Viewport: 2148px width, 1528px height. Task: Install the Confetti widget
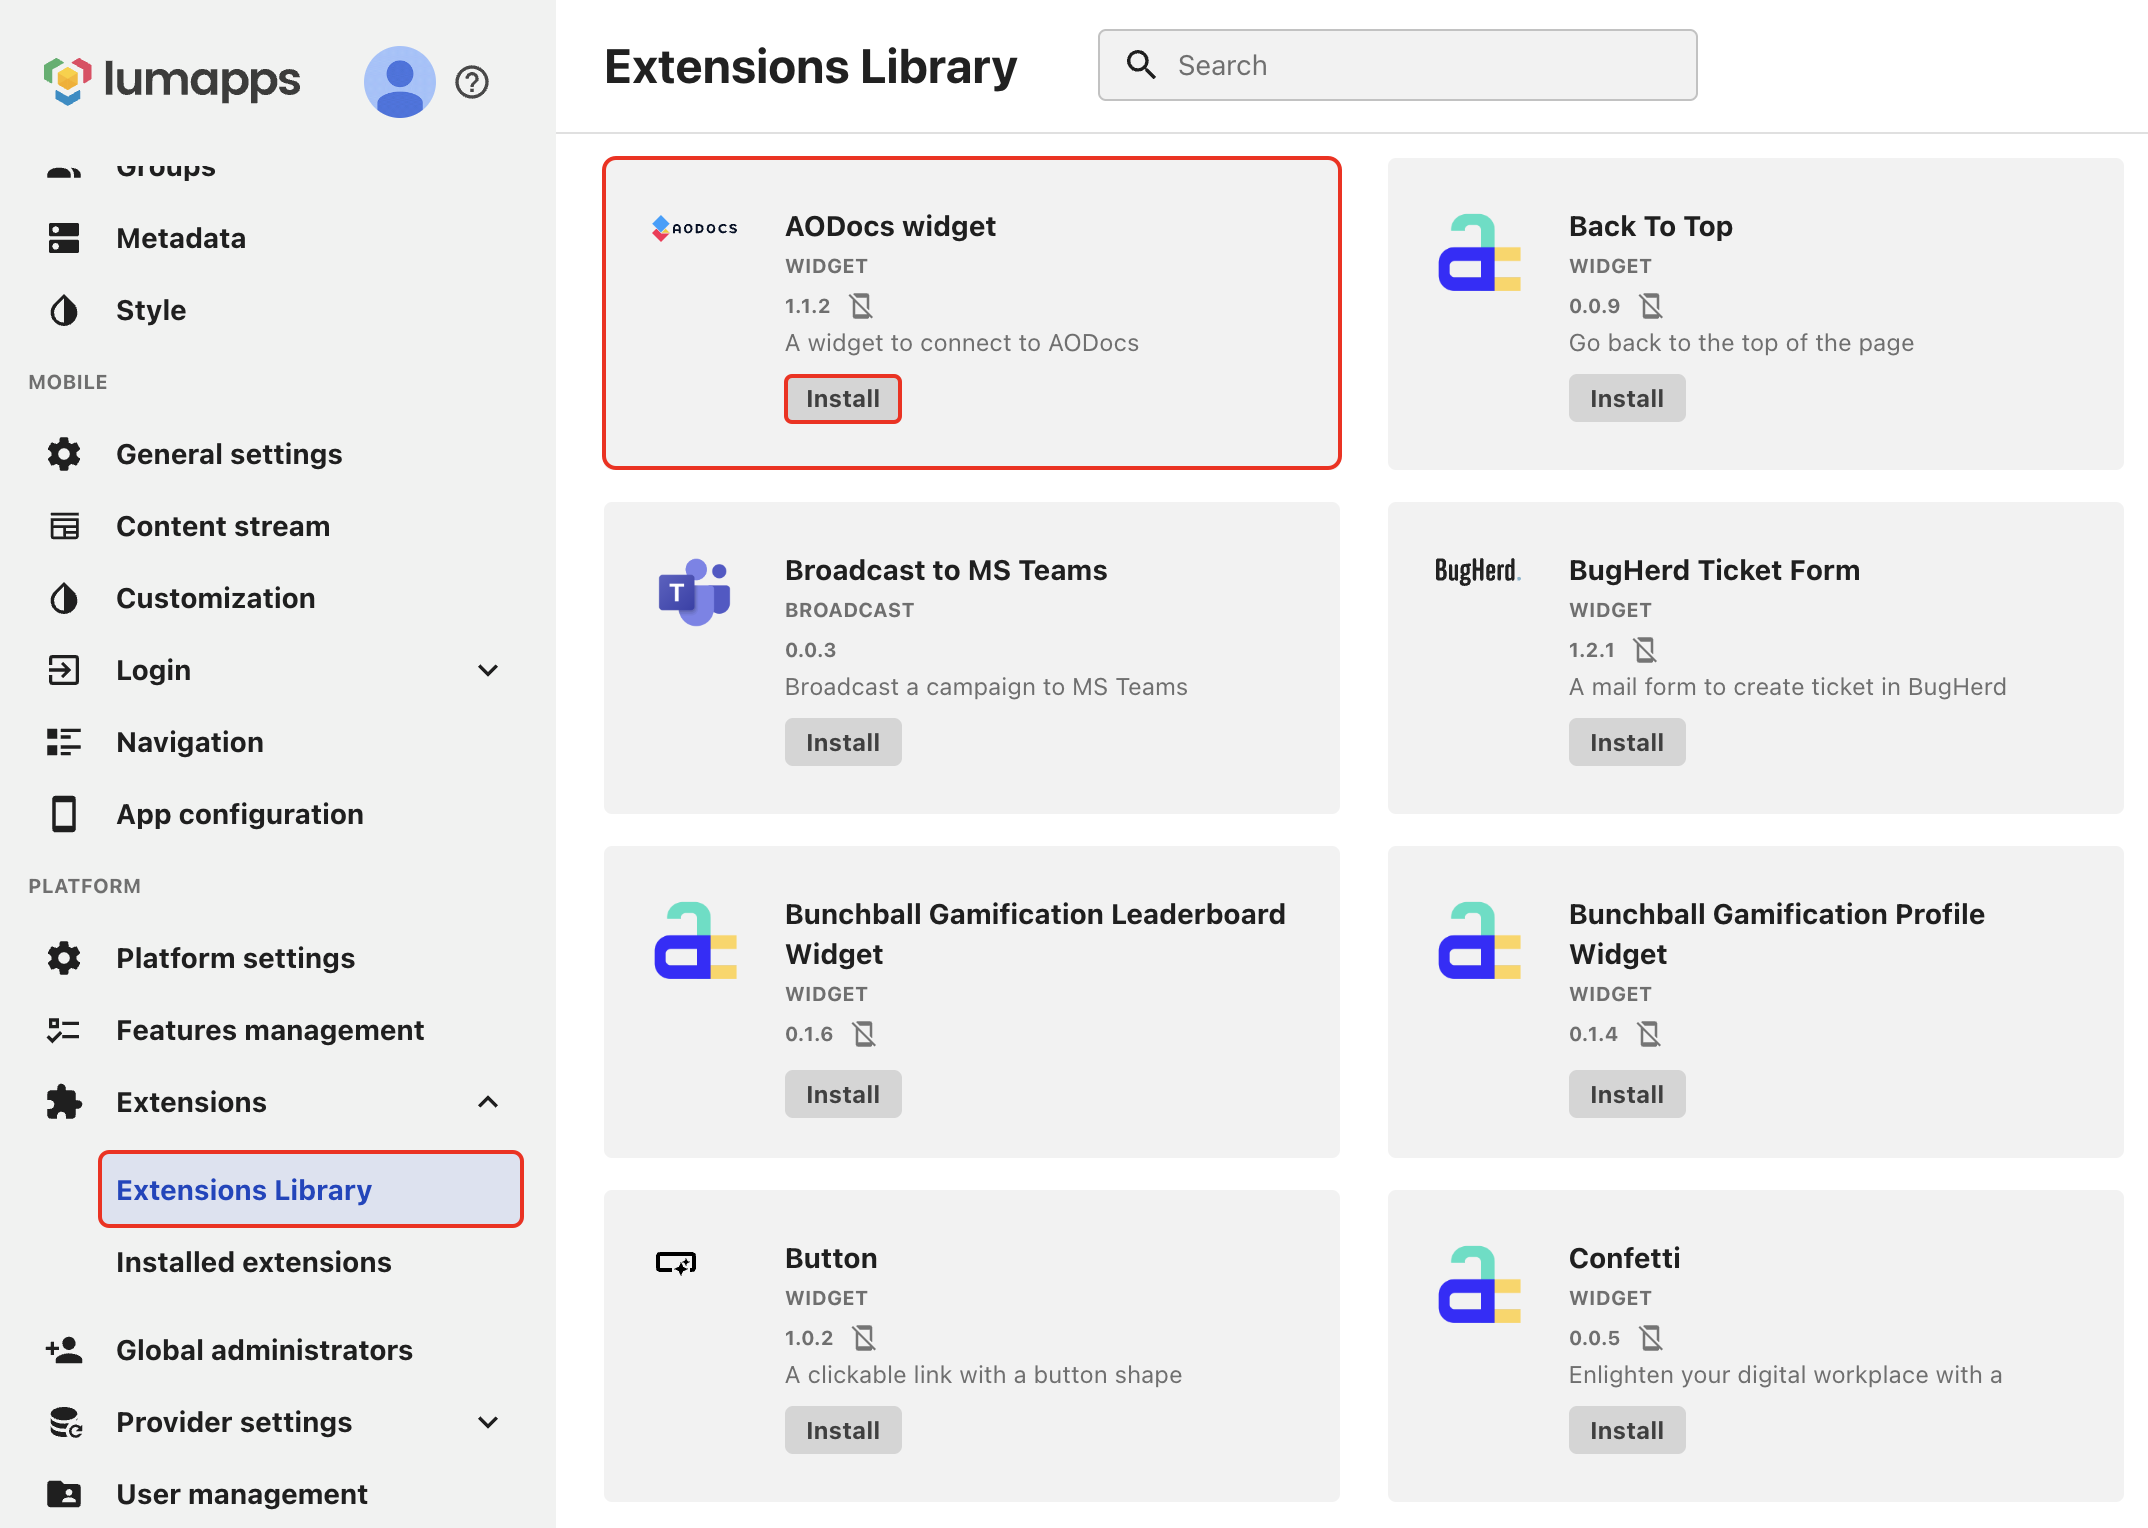[x=1626, y=1430]
